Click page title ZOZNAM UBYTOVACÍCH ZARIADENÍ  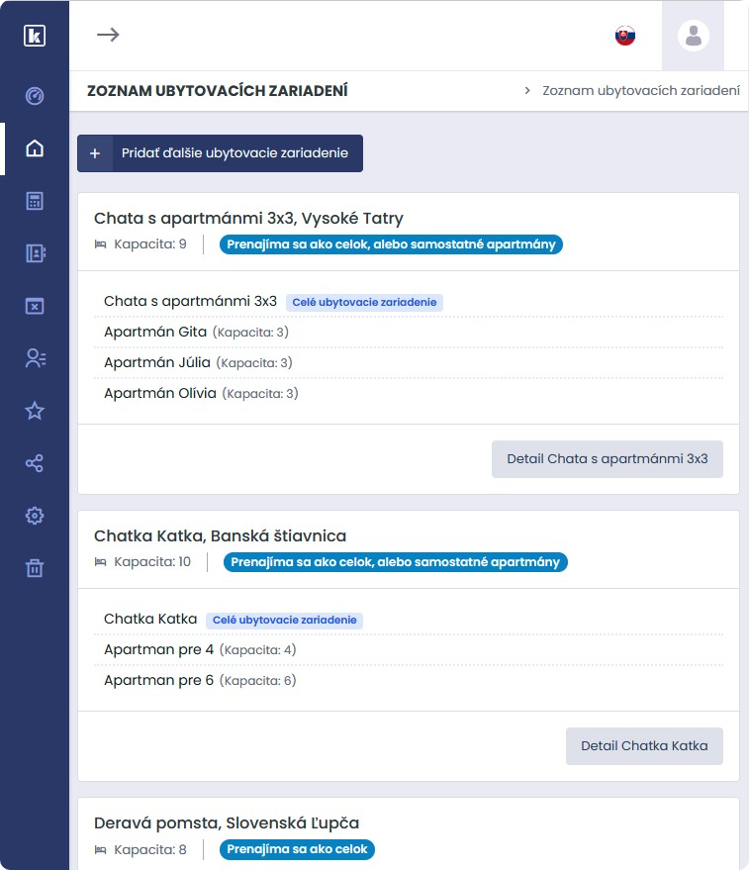[x=217, y=91]
